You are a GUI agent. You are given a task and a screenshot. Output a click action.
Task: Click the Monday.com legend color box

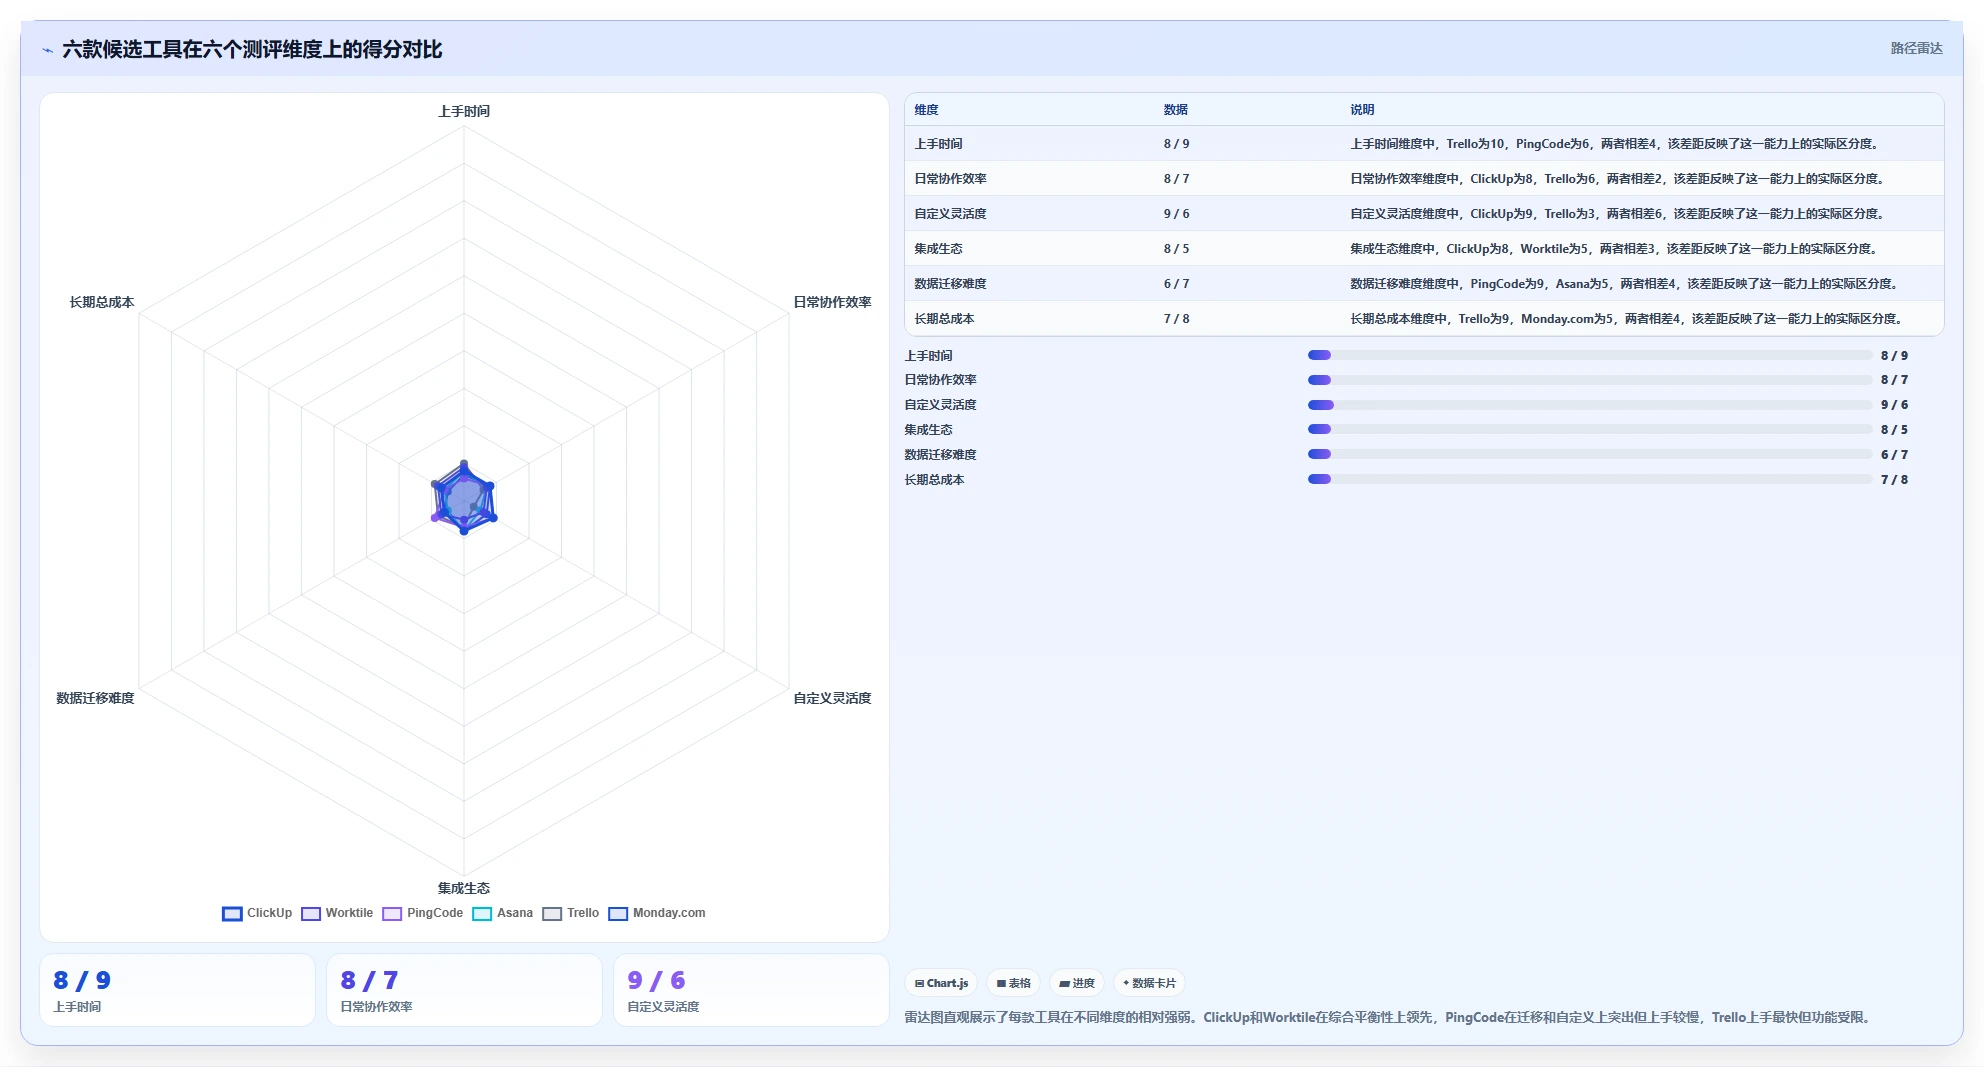pyautogui.click(x=618, y=913)
